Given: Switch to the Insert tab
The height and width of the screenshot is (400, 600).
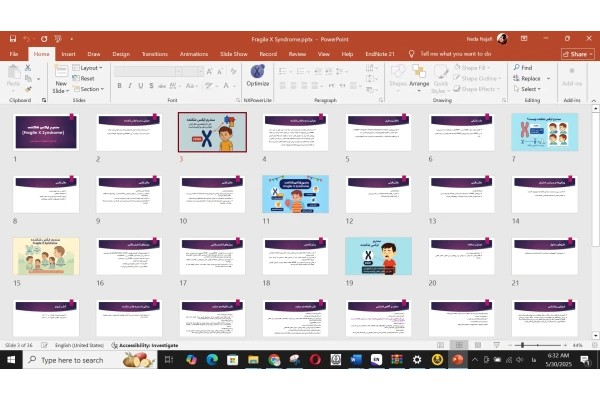Looking at the screenshot, I should coord(68,54).
